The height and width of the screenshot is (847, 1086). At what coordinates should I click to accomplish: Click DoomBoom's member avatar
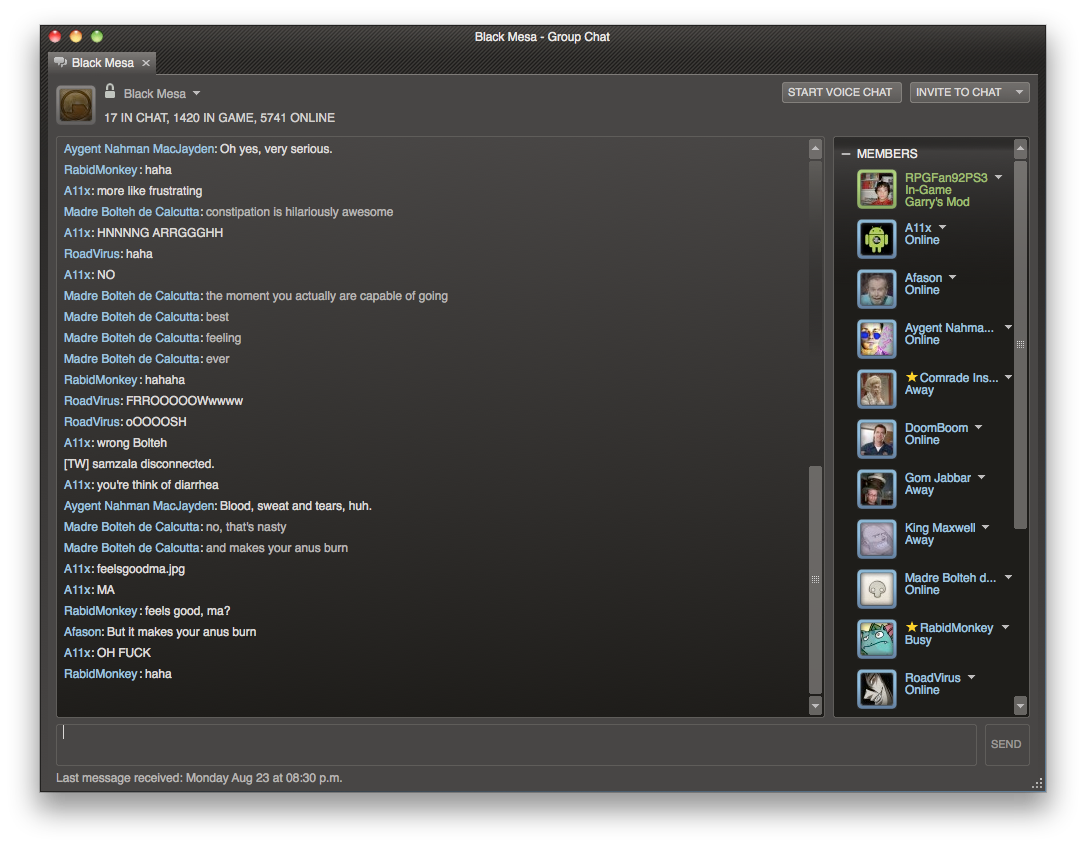pyautogui.click(x=876, y=439)
